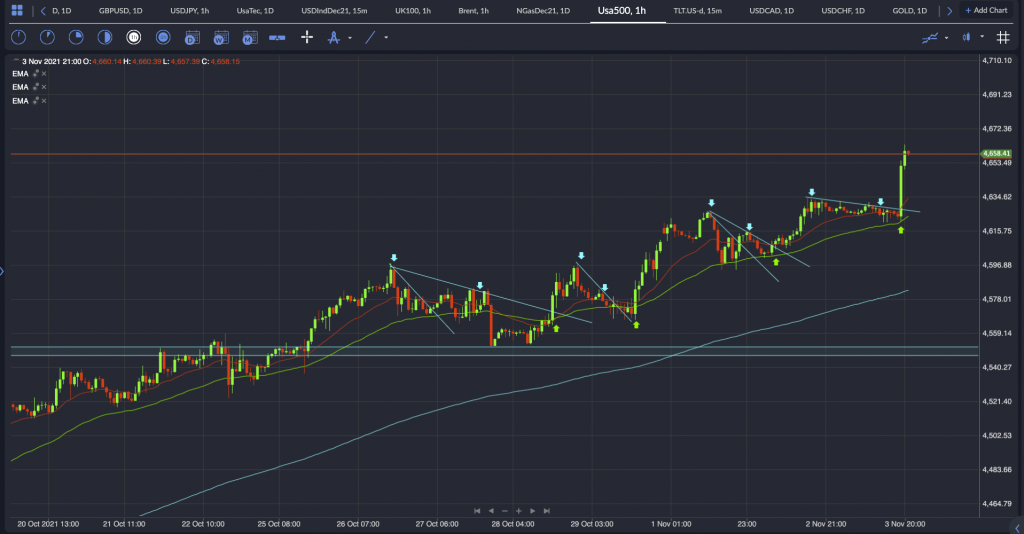This screenshot has width=1024, height=534.
Task: Switch to the USDIndDec21, 15m tab
Action: click(x=334, y=11)
